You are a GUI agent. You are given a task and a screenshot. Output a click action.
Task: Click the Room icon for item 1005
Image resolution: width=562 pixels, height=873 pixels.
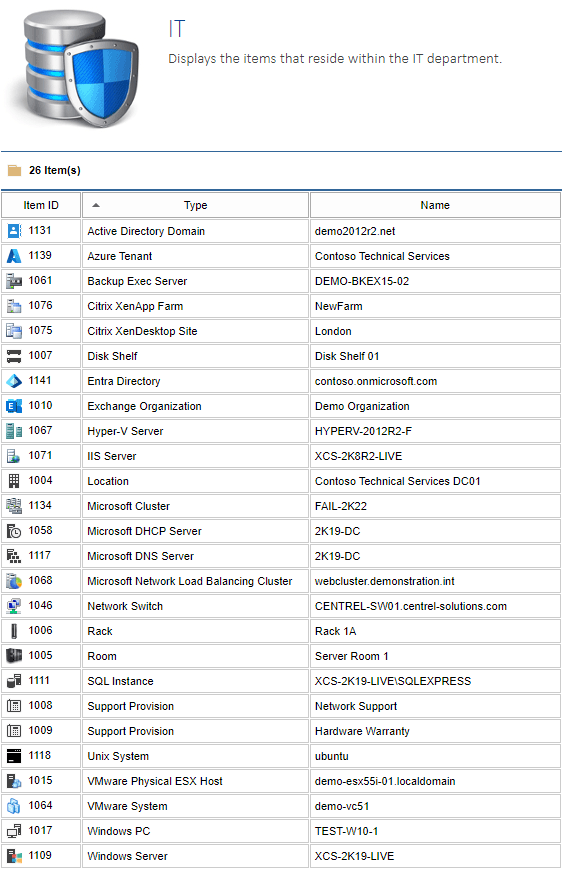(14, 656)
